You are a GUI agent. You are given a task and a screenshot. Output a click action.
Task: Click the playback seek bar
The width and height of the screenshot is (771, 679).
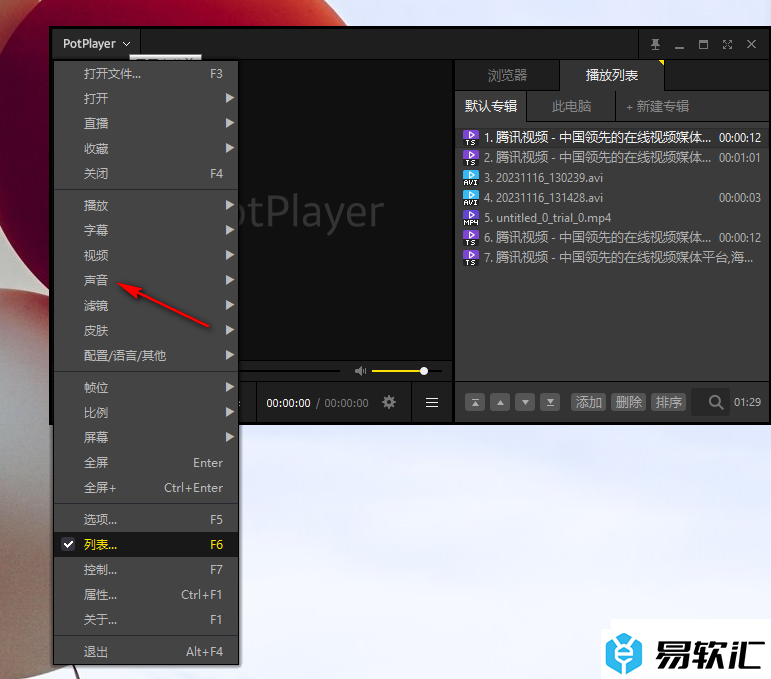[x=289, y=371]
